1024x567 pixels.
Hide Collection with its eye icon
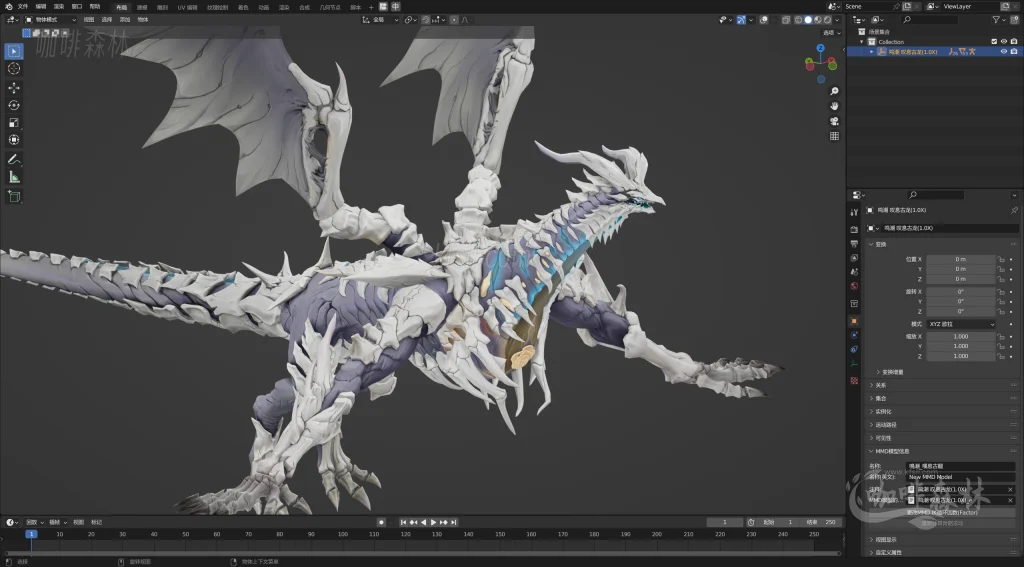click(x=1004, y=42)
